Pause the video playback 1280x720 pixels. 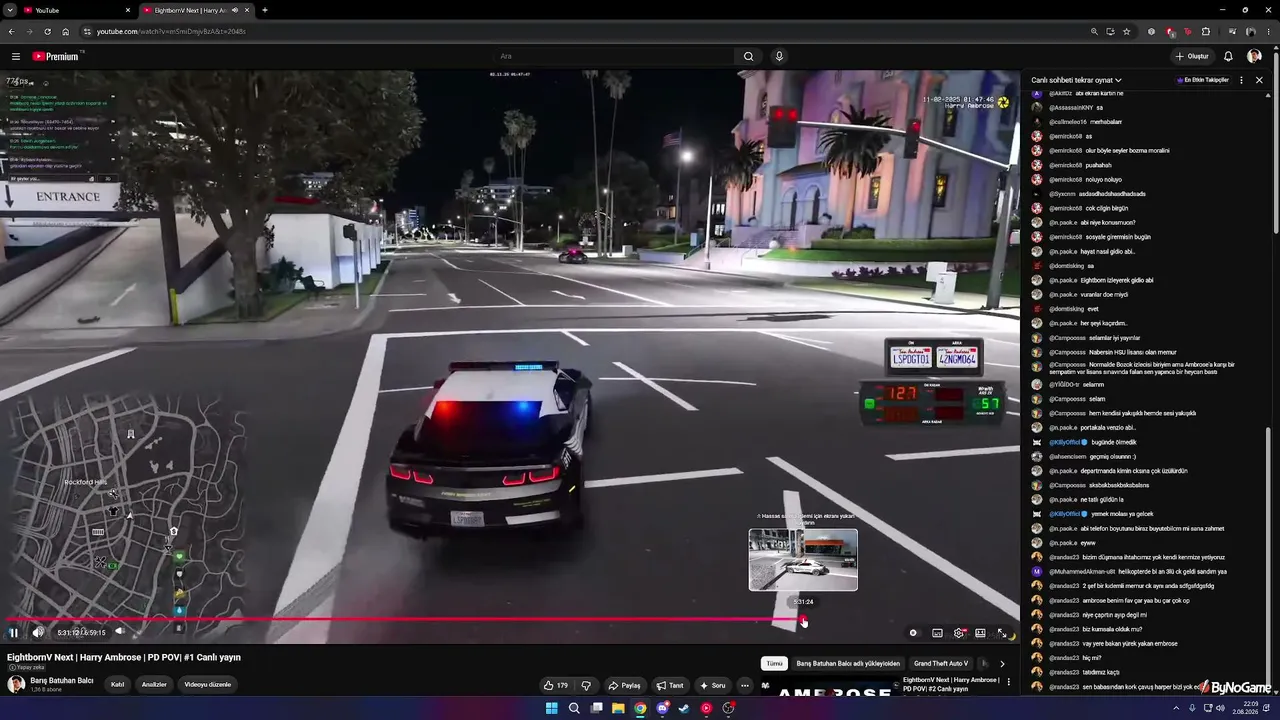[x=14, y=632]
